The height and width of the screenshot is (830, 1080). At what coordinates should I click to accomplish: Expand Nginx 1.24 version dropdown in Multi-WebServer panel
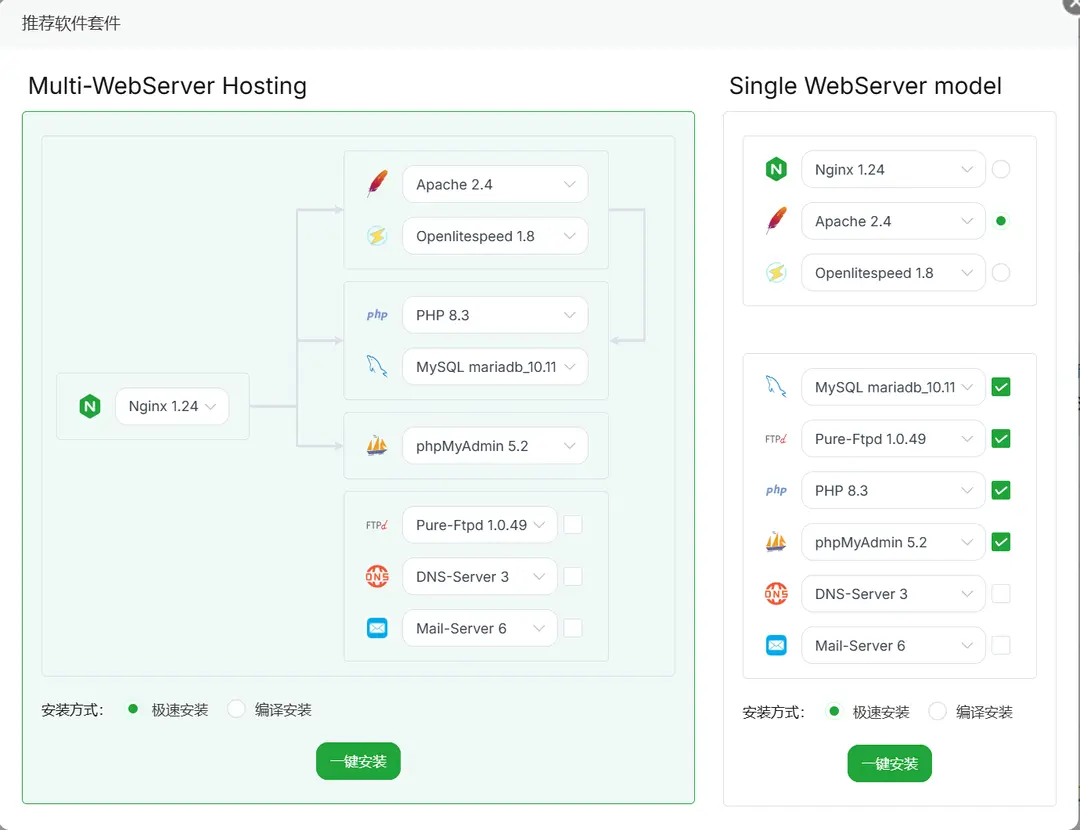(172, 407)
